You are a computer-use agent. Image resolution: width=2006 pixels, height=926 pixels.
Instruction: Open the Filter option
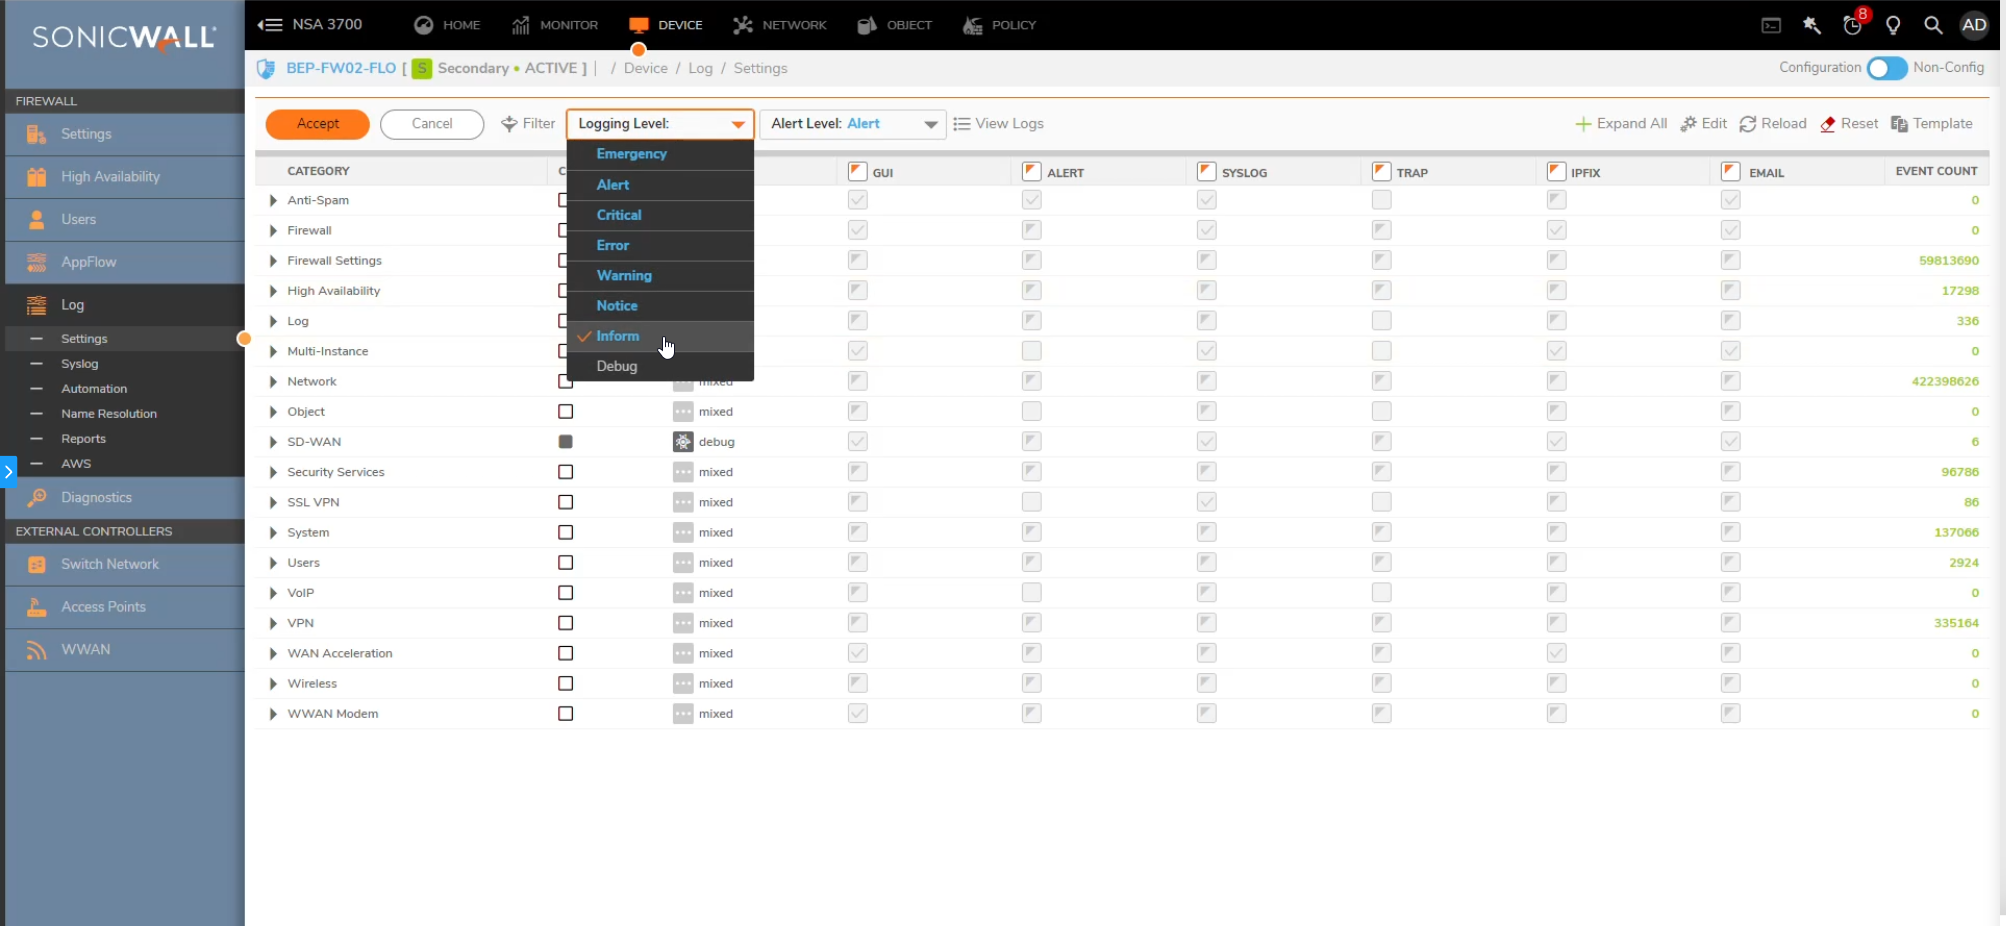528,124
